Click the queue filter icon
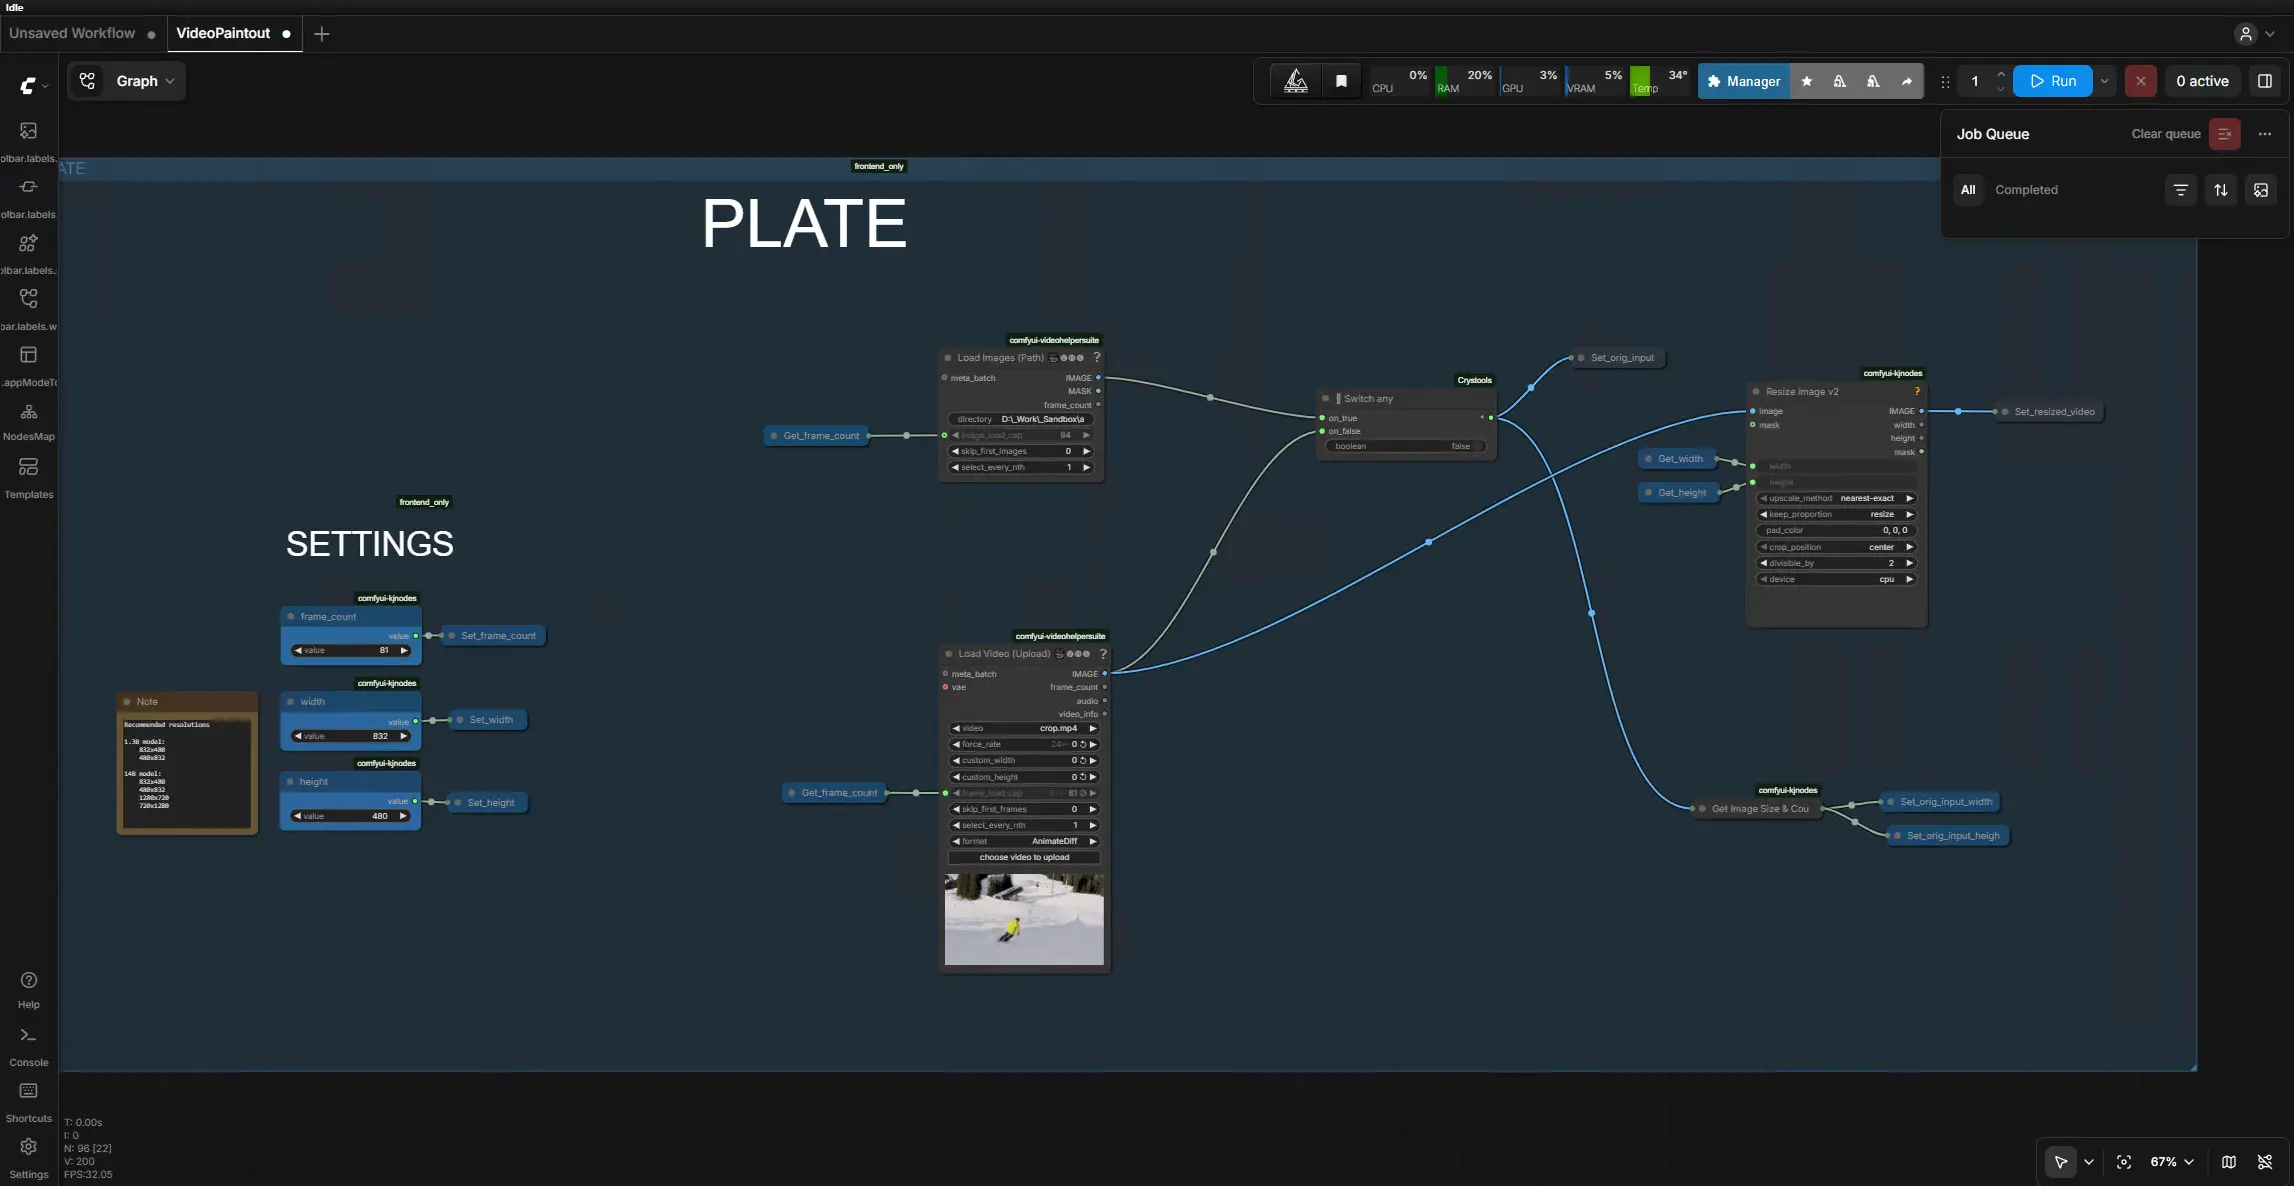Image resolution: width=2294 pixels, height=1186 pixels. pos(2181,190)
